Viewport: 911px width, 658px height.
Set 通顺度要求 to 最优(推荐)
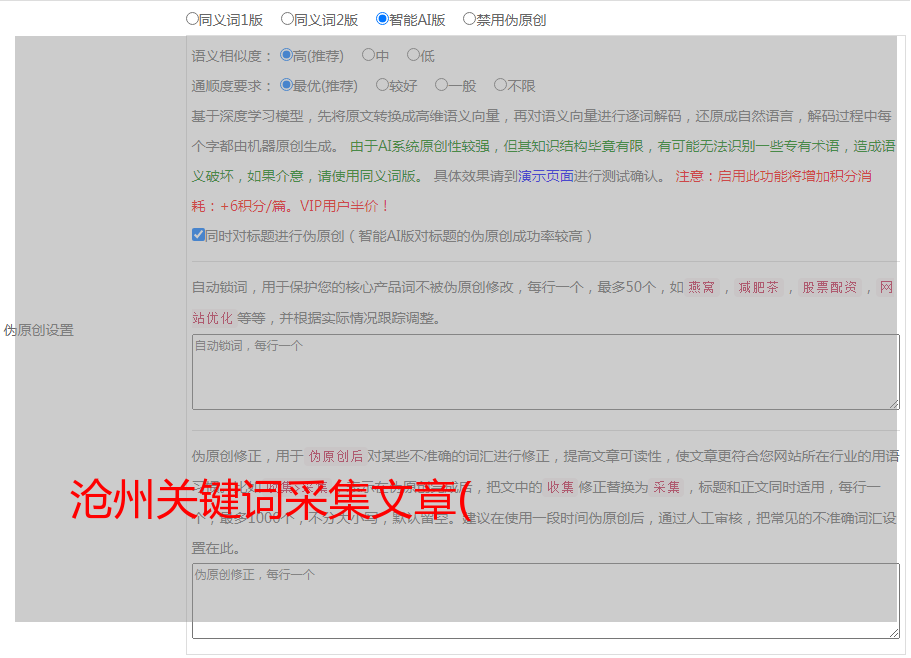287,86
